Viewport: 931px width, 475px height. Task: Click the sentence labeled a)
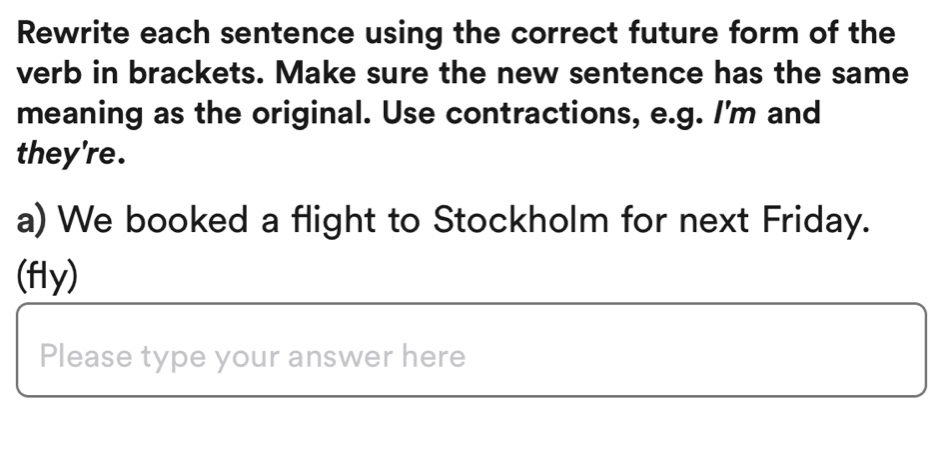click(x=440, y=219)
